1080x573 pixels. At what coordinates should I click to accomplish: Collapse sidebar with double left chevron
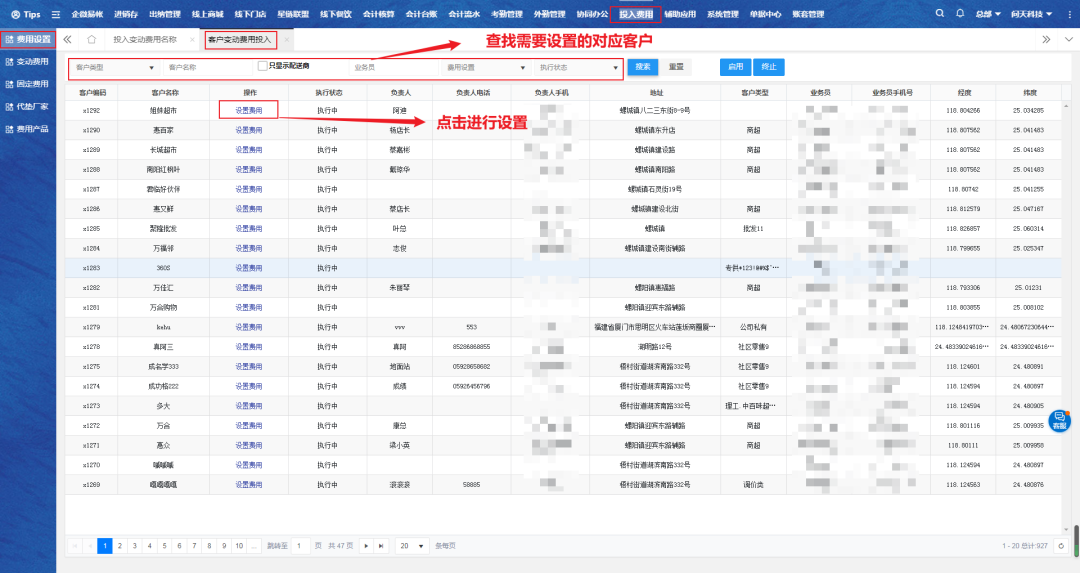coord(67,39)
